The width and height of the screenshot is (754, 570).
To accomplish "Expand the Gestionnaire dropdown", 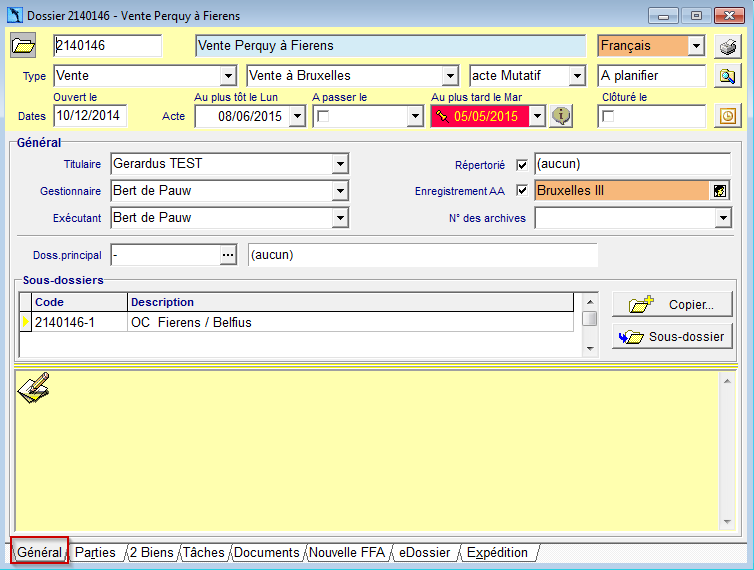I will click(340, 191).
